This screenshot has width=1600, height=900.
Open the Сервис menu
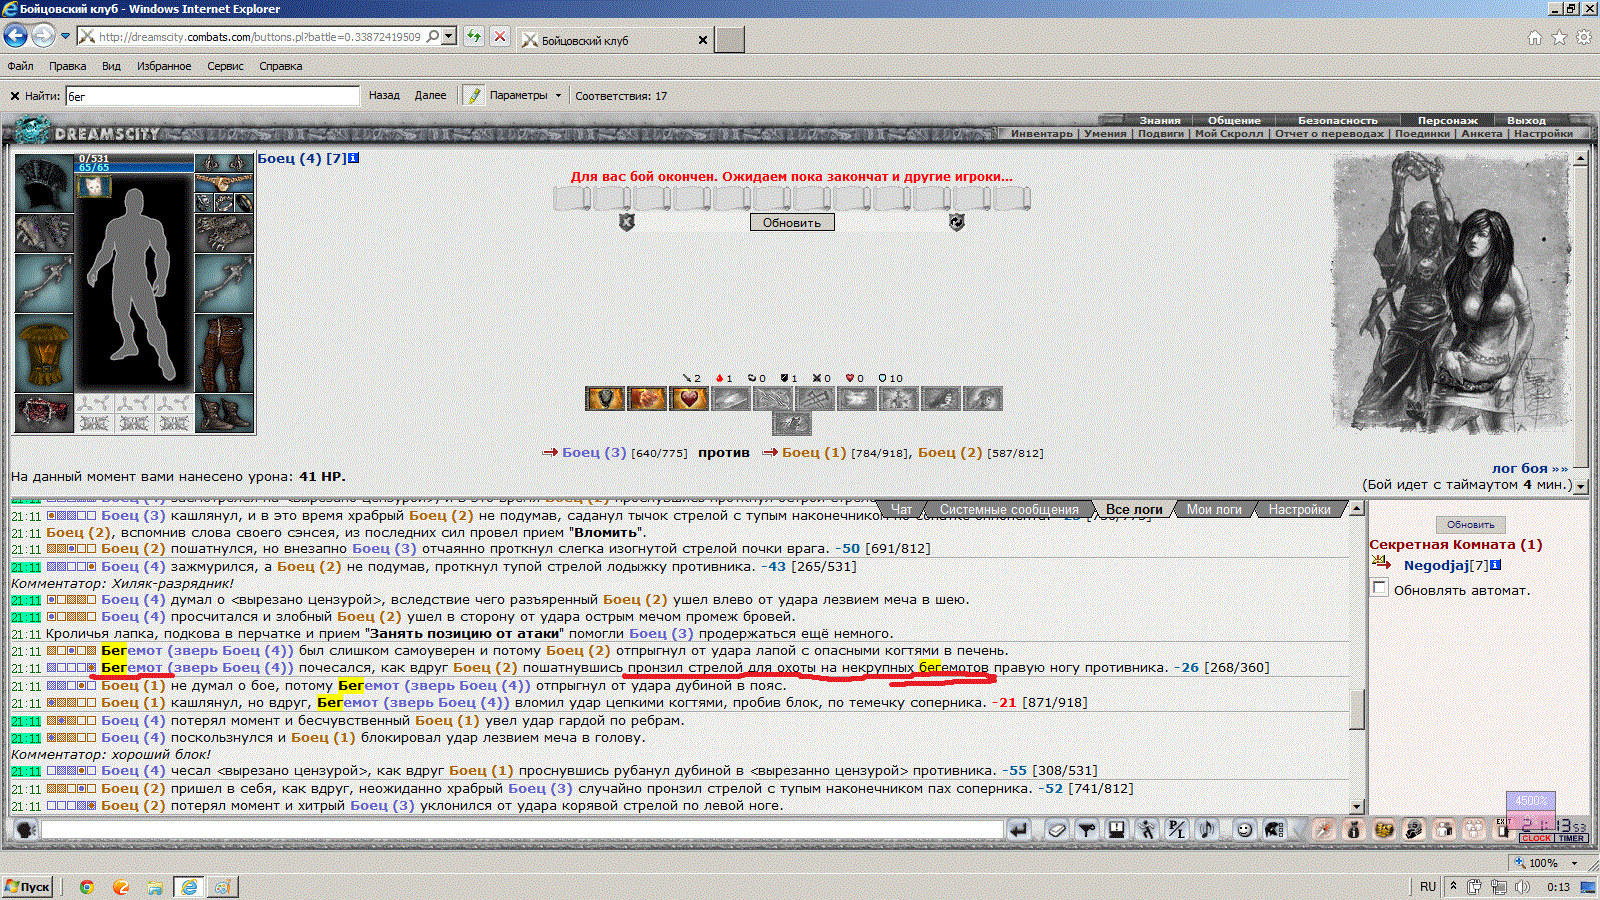coord(225,66)
